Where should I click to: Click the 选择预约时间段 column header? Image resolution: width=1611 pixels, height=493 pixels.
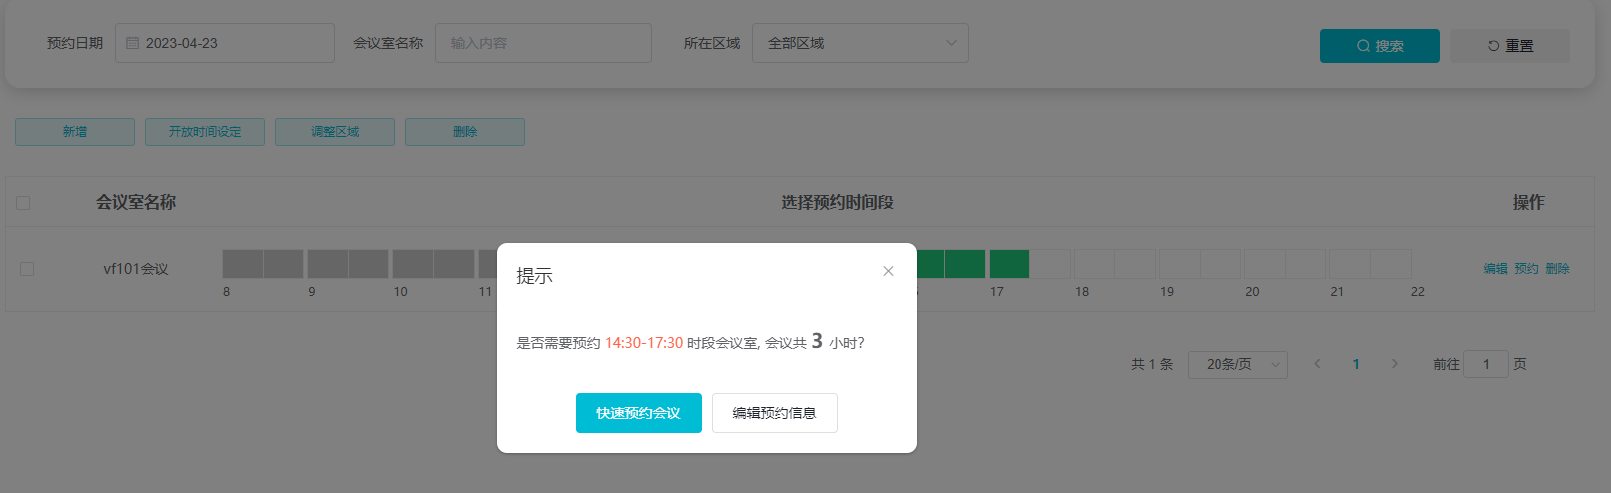(x=838, y=203)
